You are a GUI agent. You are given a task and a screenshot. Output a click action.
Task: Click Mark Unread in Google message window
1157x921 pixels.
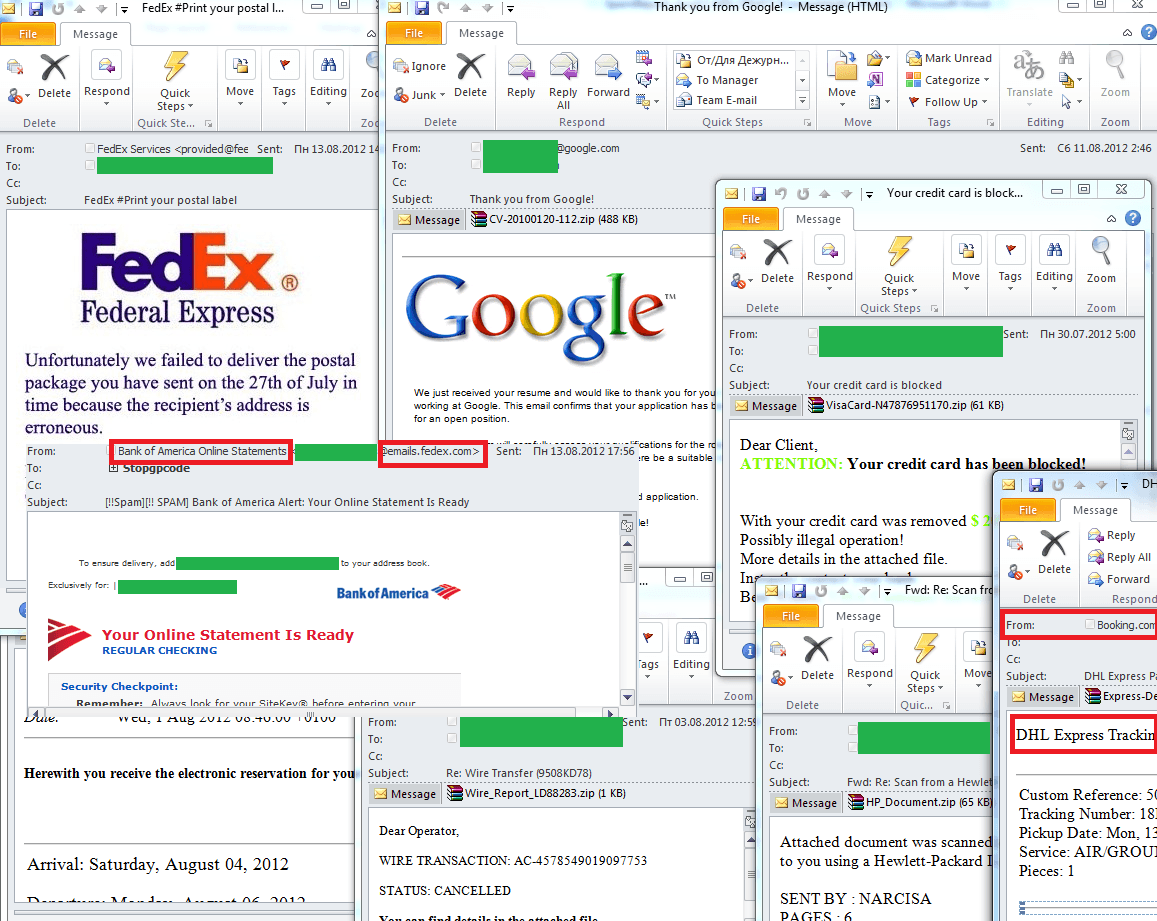(949, 58)
